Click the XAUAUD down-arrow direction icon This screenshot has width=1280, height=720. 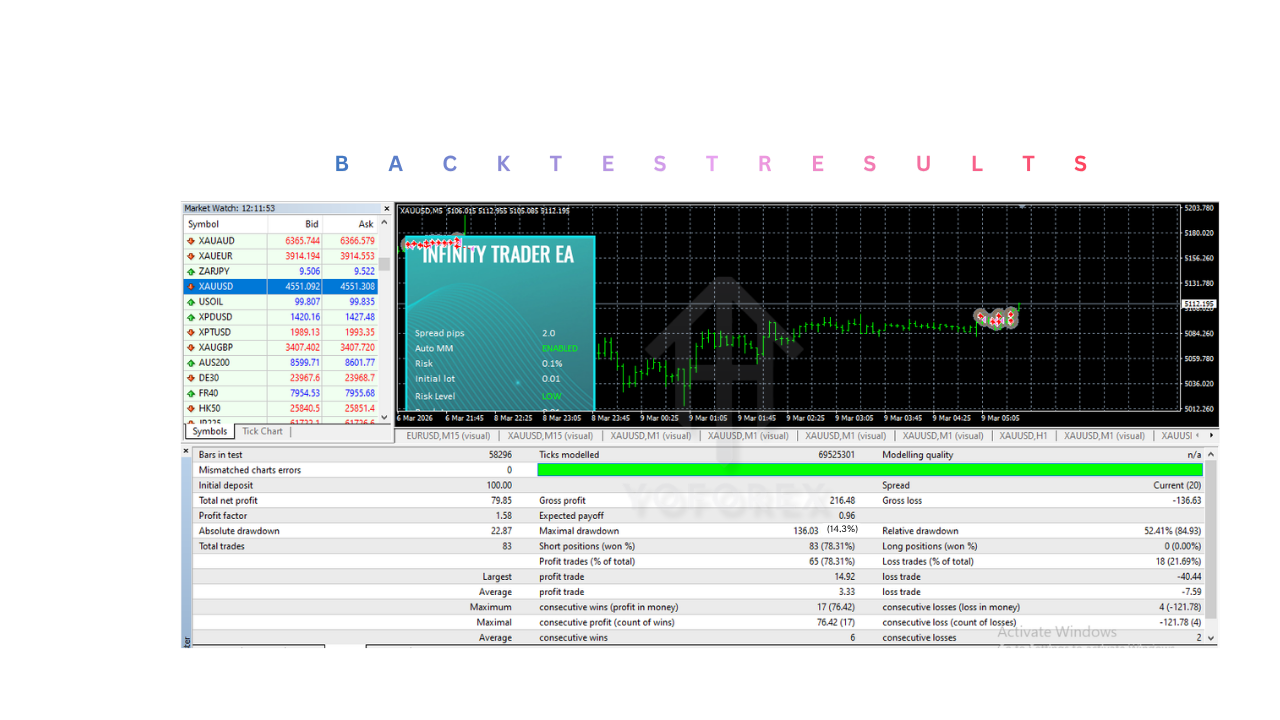[191, 241]
